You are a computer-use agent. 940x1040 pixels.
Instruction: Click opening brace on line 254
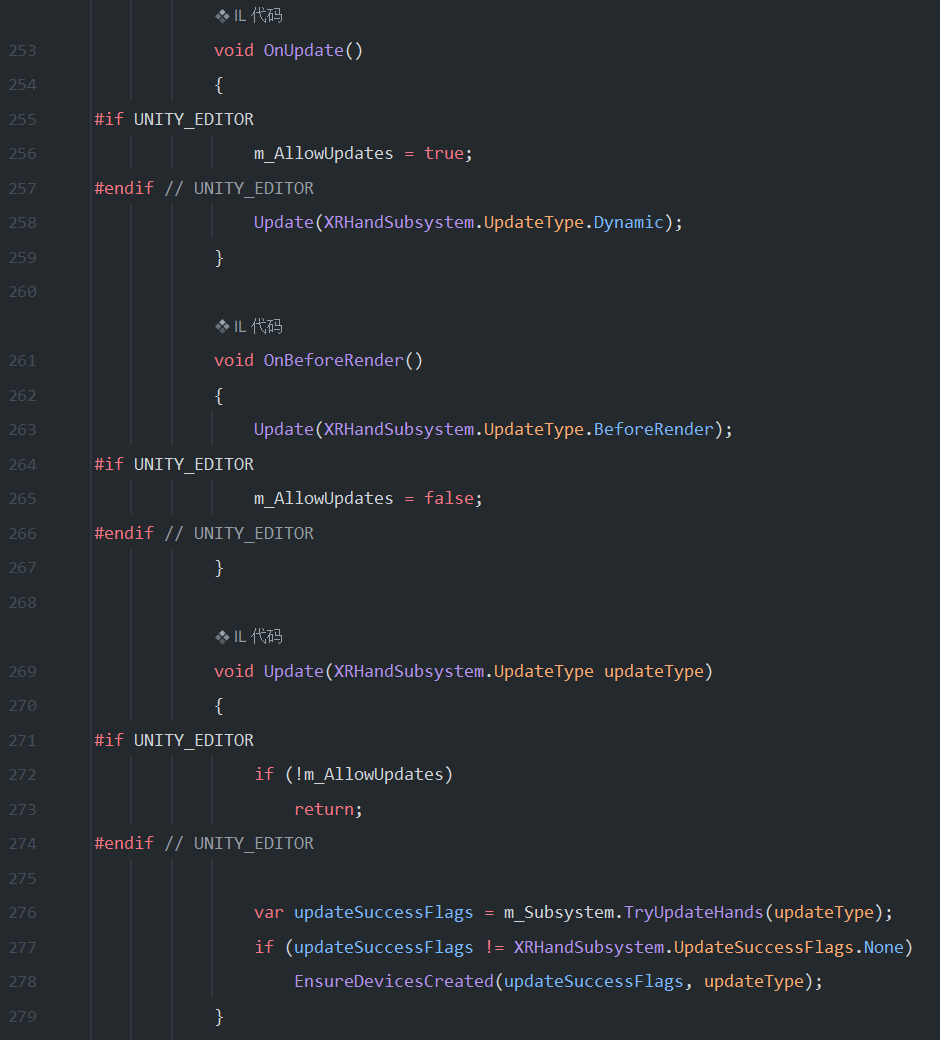(x=219, y=85)
